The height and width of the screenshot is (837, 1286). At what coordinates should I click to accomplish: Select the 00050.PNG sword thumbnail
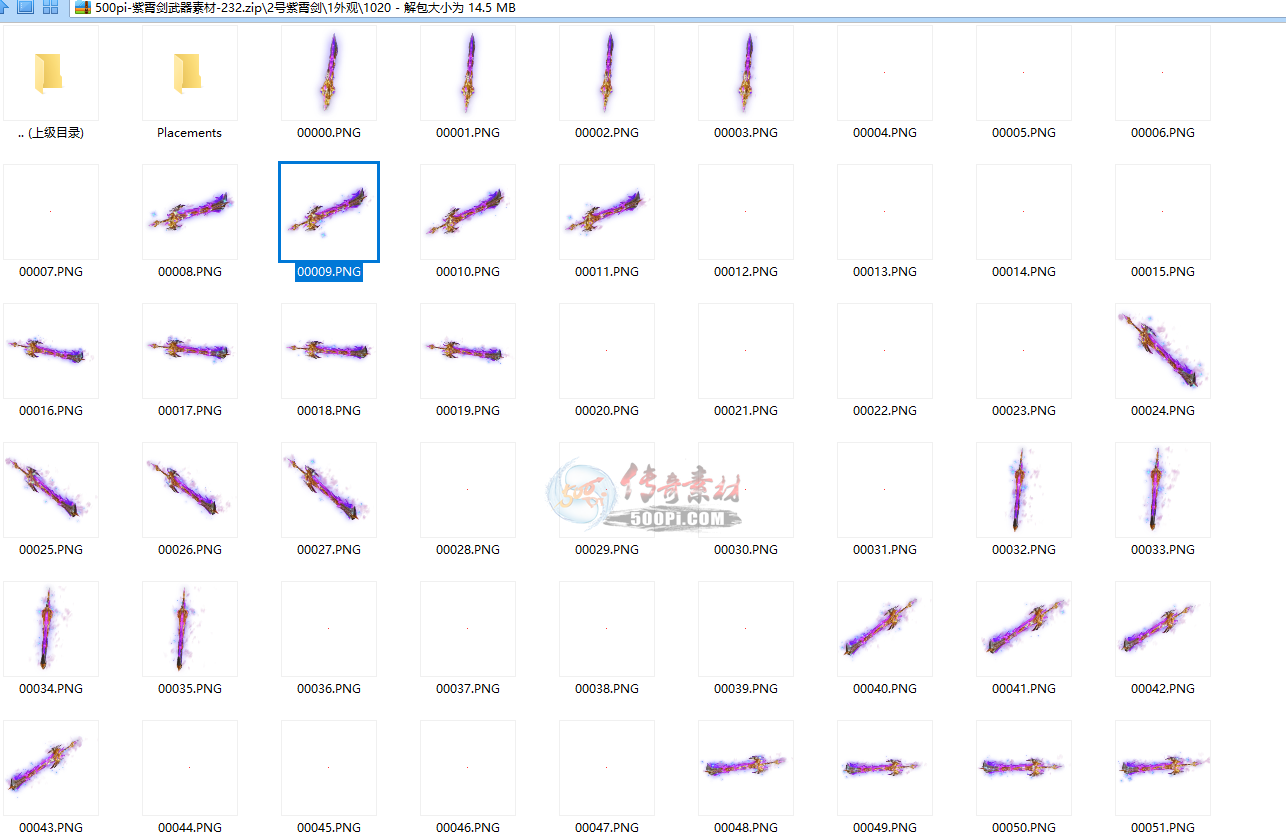coord(1024,768)
